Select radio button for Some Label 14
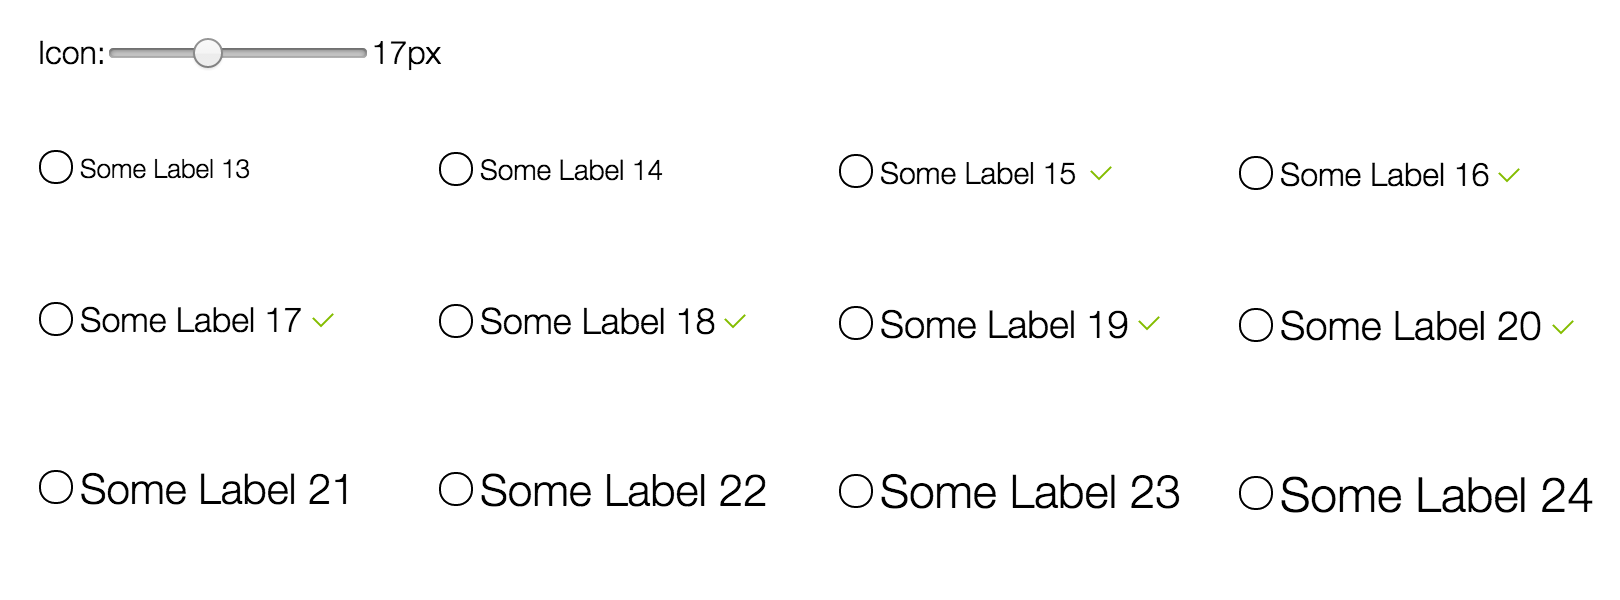This screenshot has height=600, width=1620. pyautogui.click(x=456, y=169)
